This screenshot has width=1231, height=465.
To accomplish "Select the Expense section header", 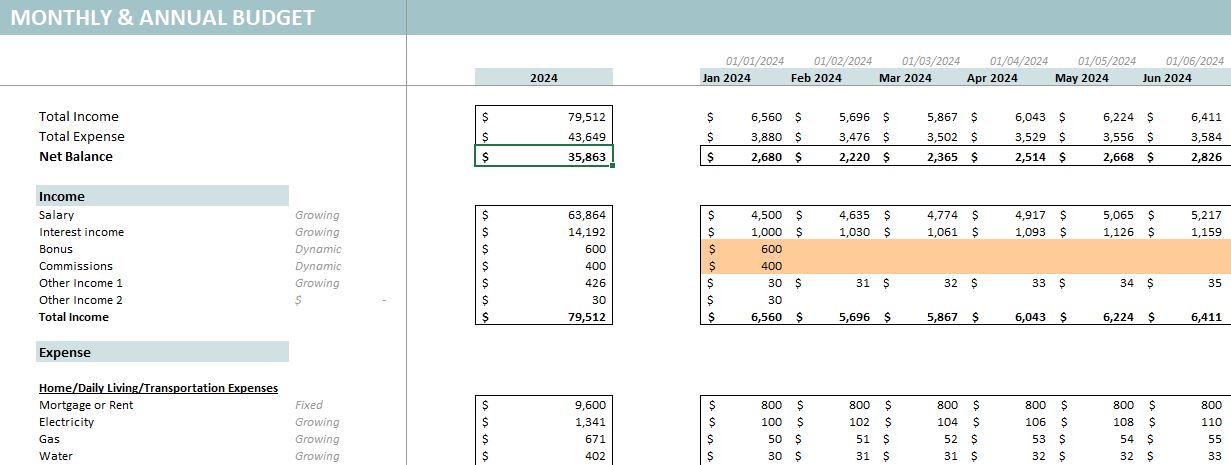I will pyautogui.click(x=162, y=352).
